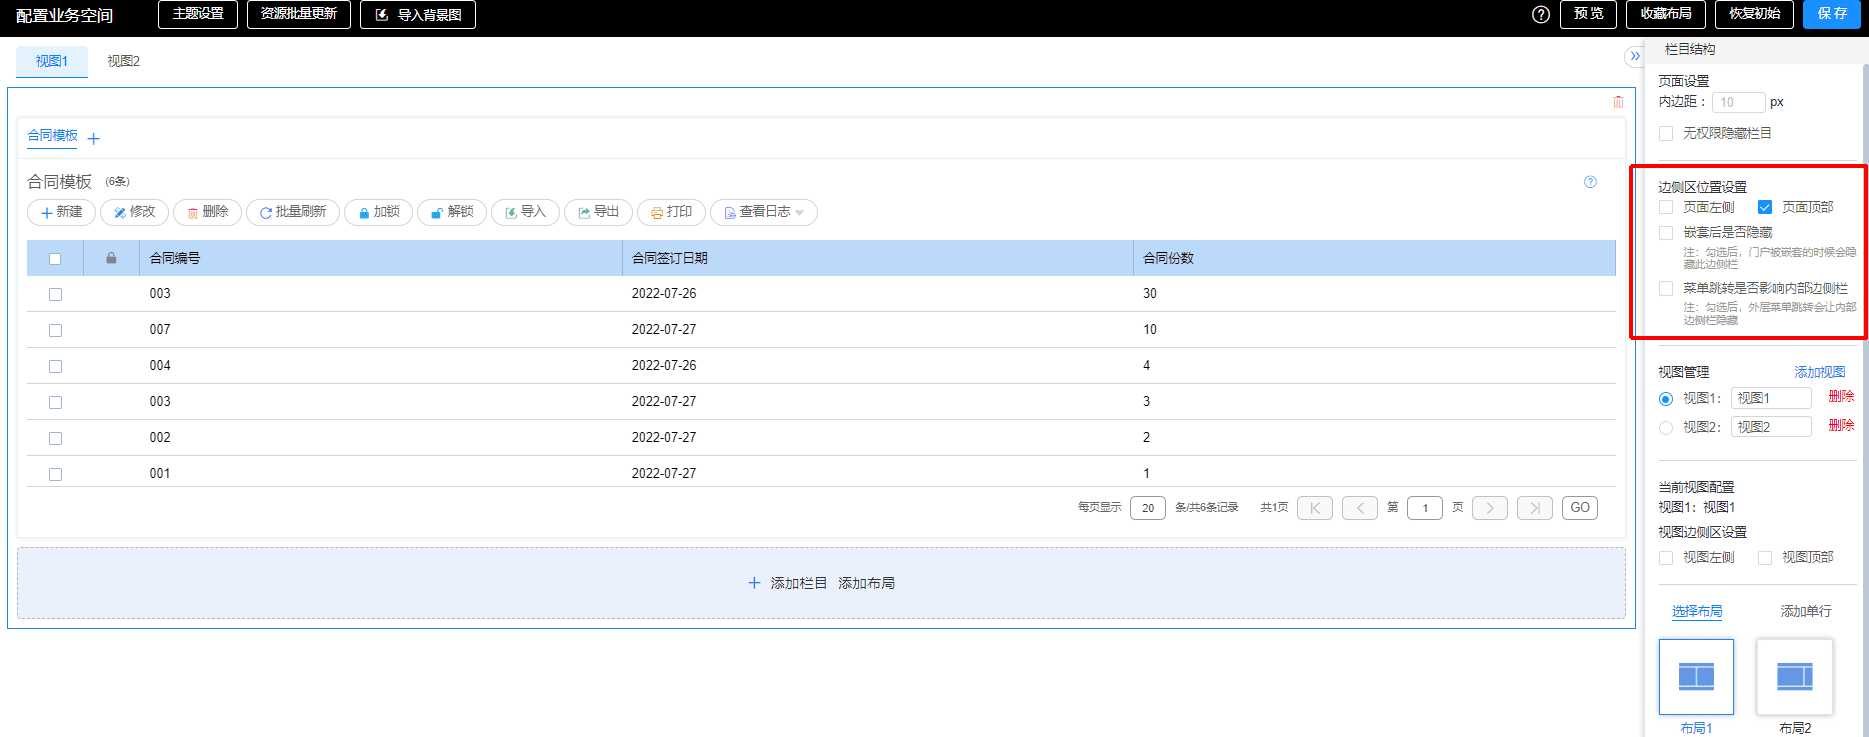Click the 修改 edit button
This screenshot has height=737, width=1869.
click(x=134, y=212)
